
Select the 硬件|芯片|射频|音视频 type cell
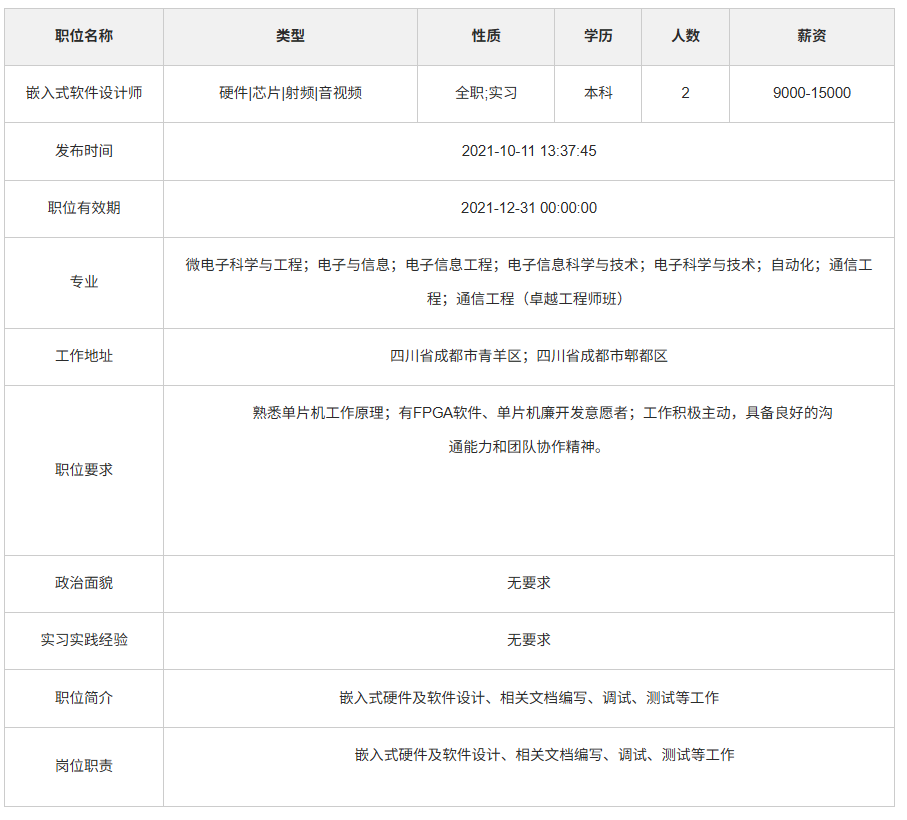(x=290, y=93)
